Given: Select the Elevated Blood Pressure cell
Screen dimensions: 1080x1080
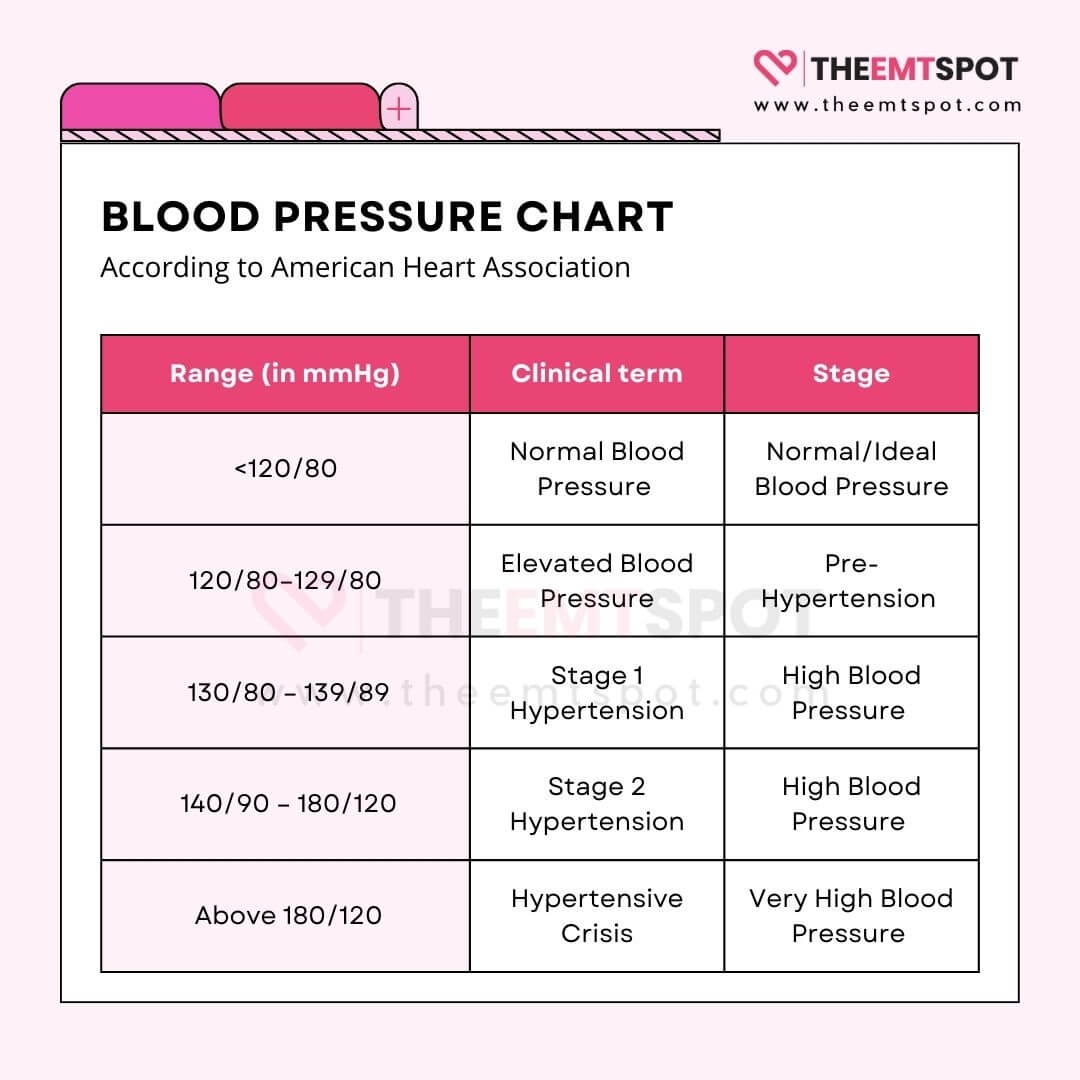Looking at the screenshot, I should [x=597, y=581].
